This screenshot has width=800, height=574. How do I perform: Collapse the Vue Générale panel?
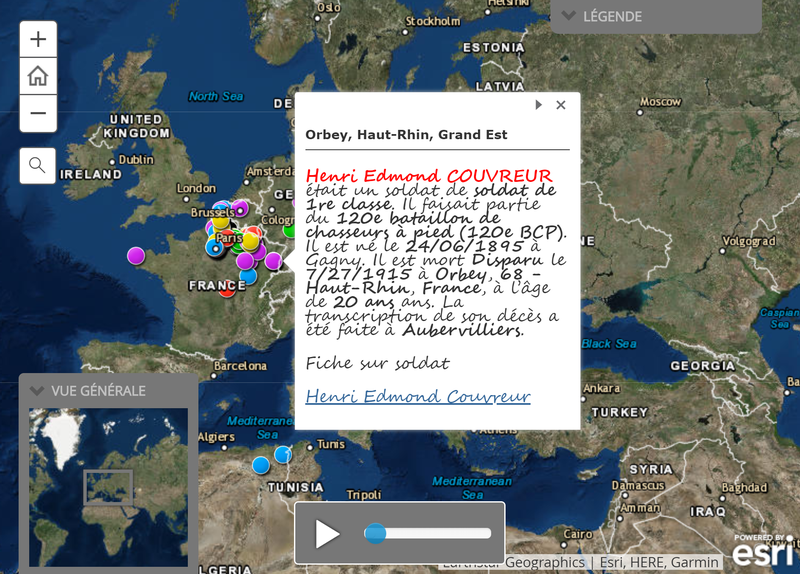click(37, 391)
